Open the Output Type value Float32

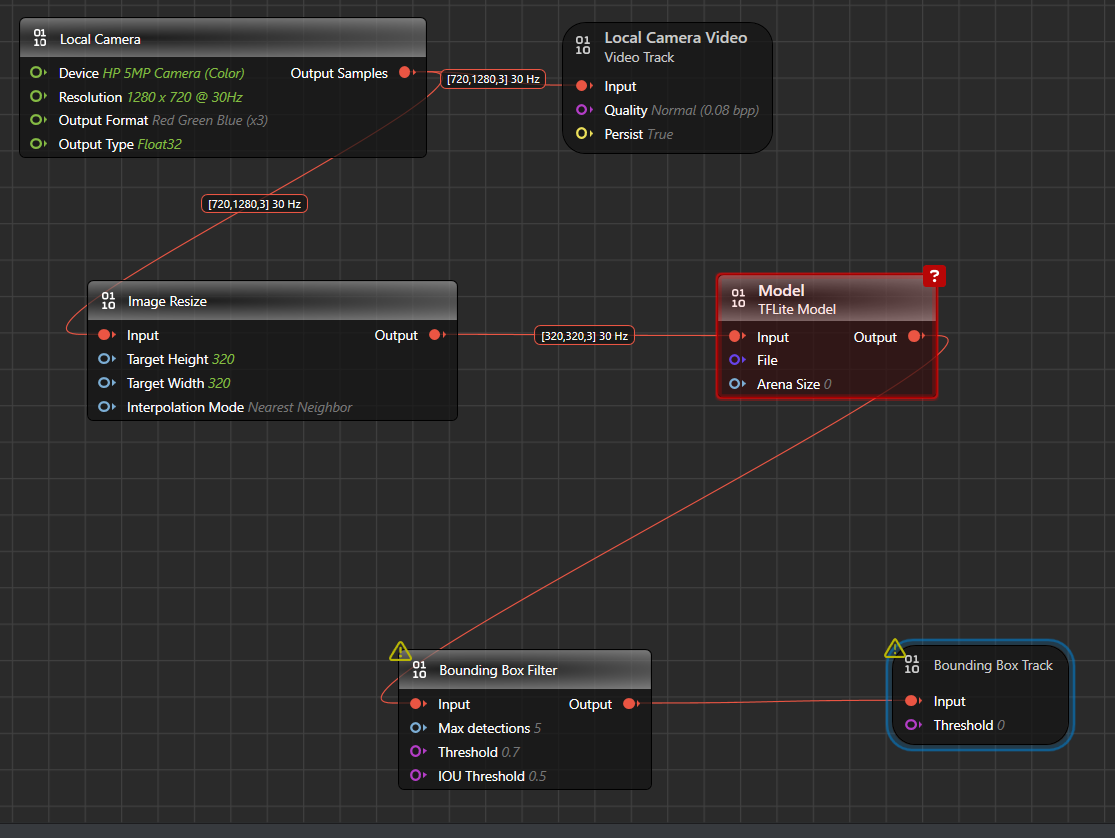(160, 144)
